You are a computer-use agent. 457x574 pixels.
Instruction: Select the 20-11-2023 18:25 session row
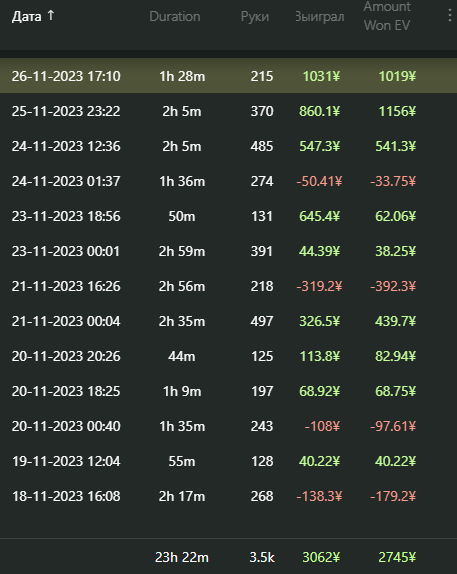click(228, 391)
